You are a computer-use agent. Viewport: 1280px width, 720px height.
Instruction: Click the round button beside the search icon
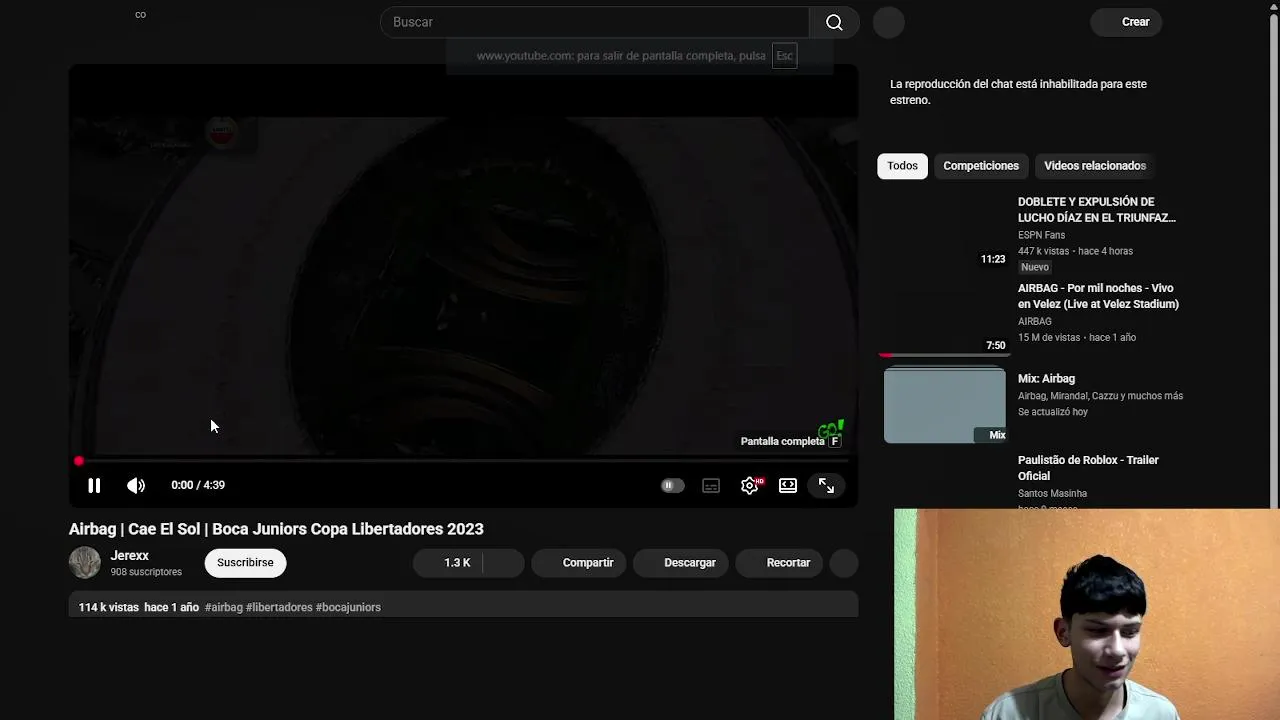[x=889, y=22]
